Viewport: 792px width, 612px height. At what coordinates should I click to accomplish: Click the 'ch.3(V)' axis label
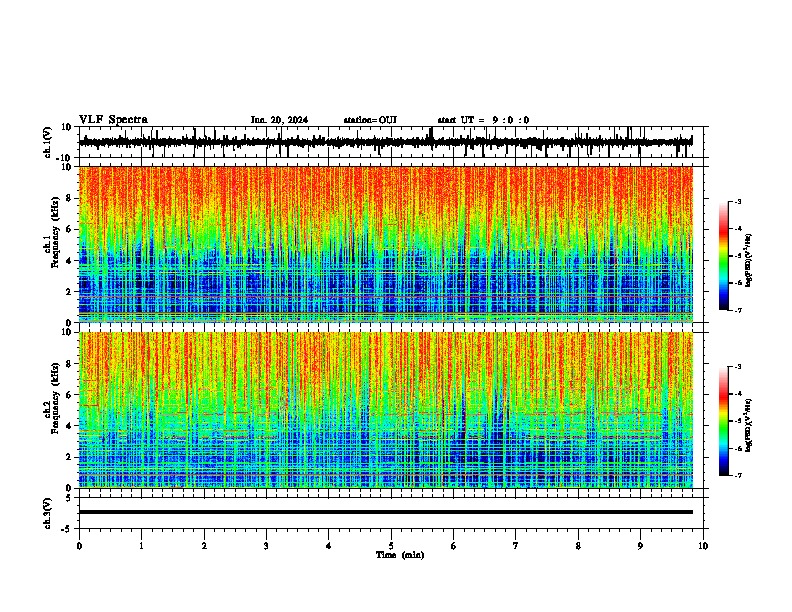click(48, 513)
